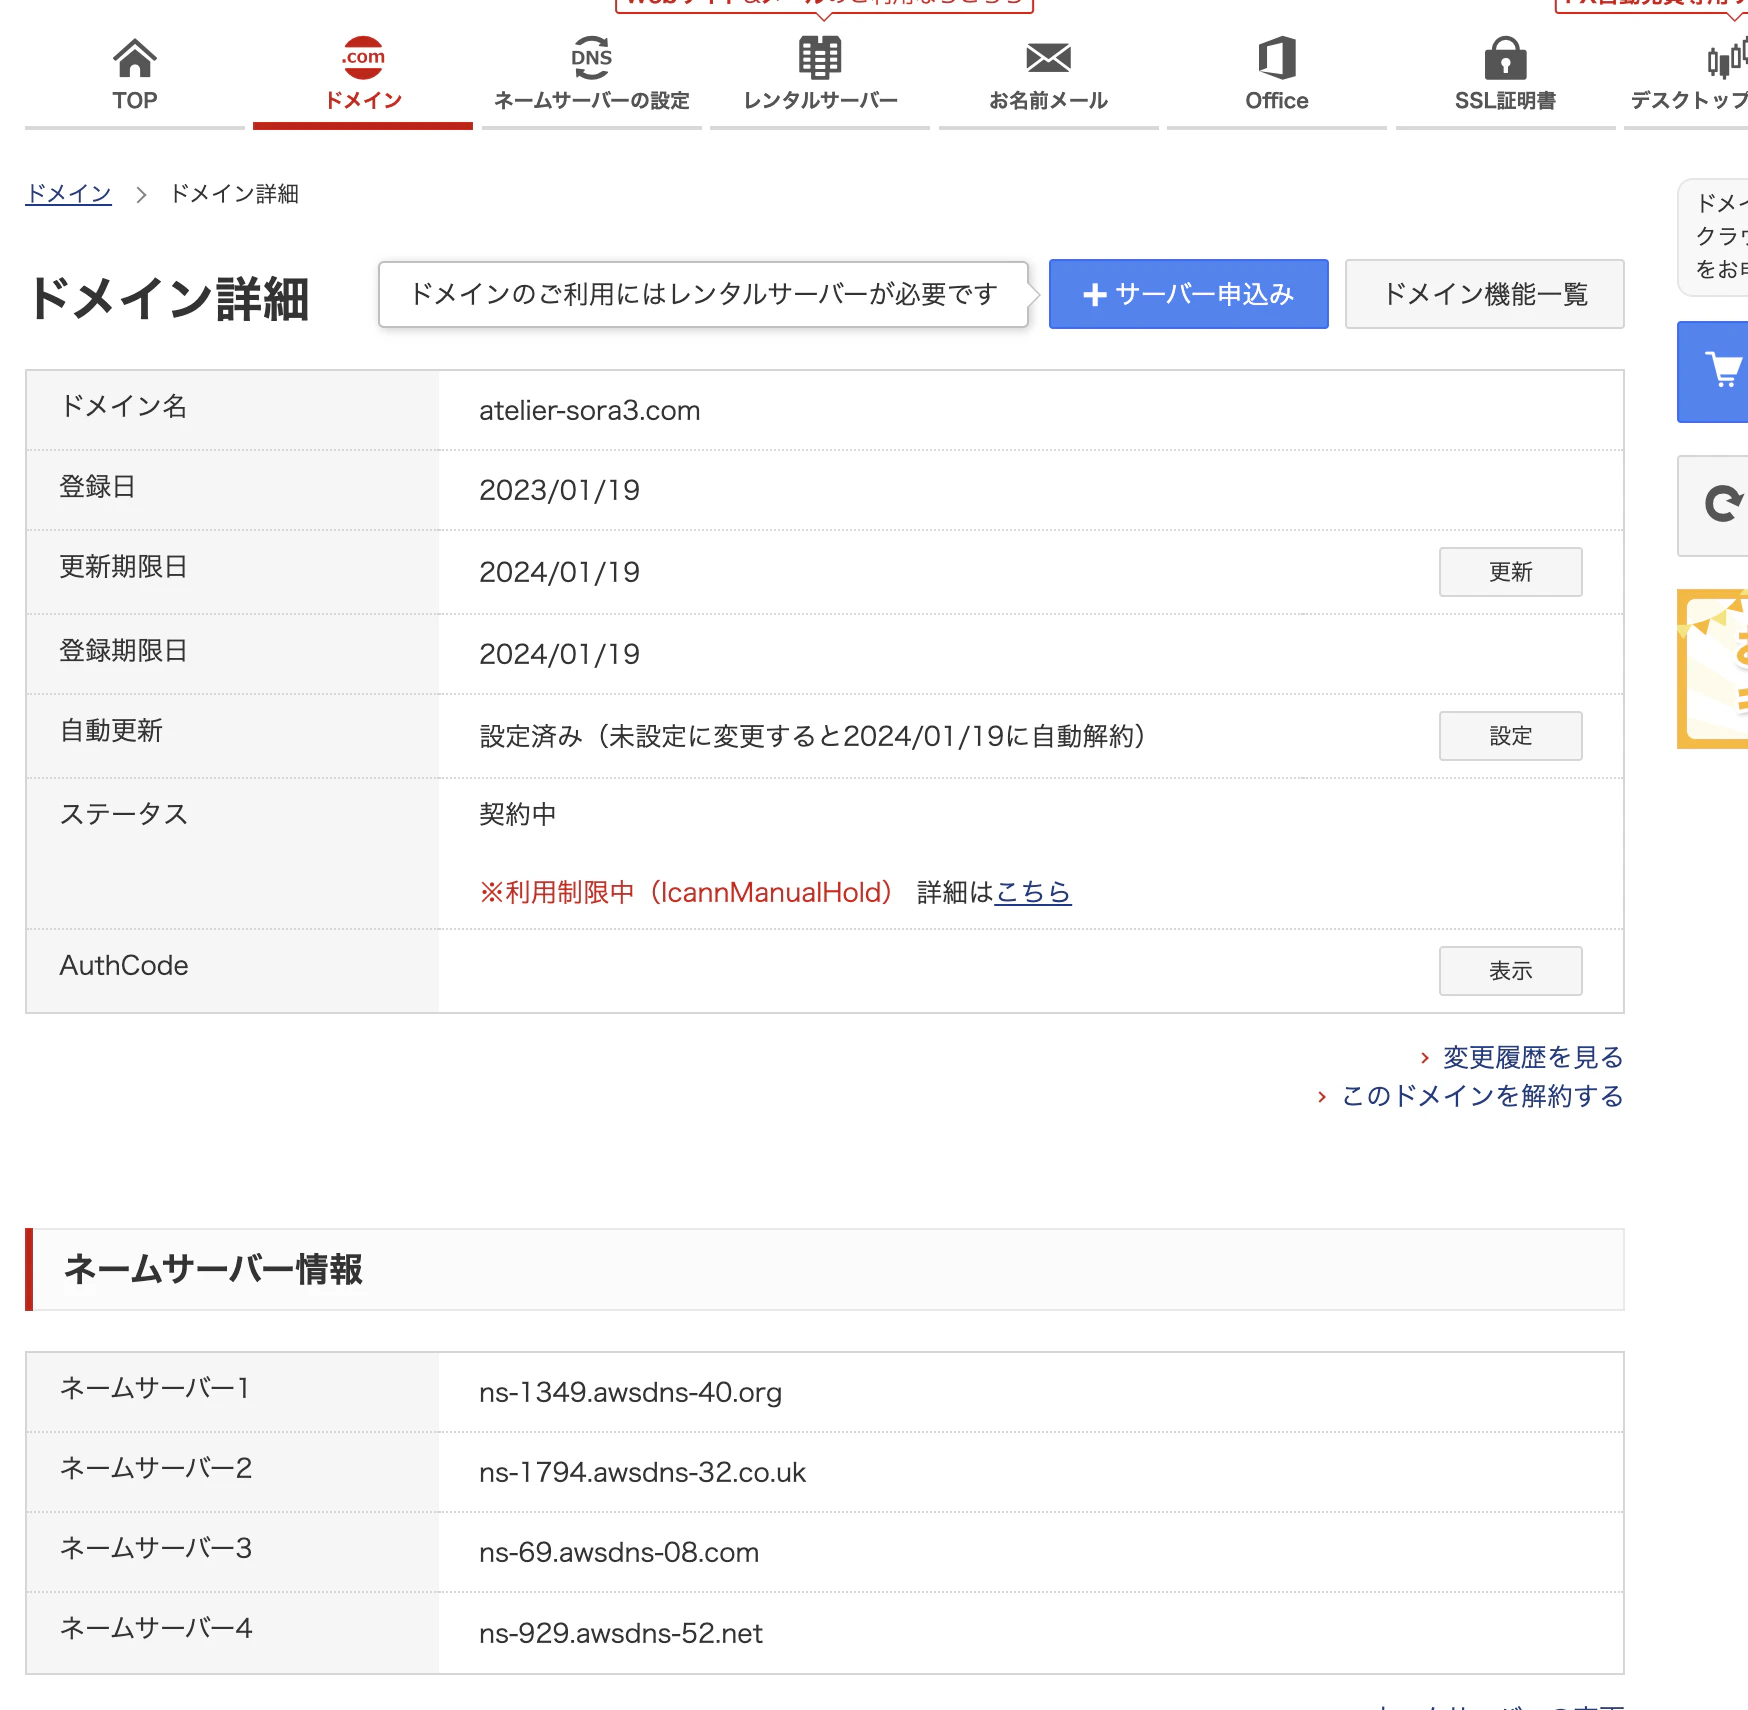Click このドメインを解約する link

[x=1482, y=1096]
